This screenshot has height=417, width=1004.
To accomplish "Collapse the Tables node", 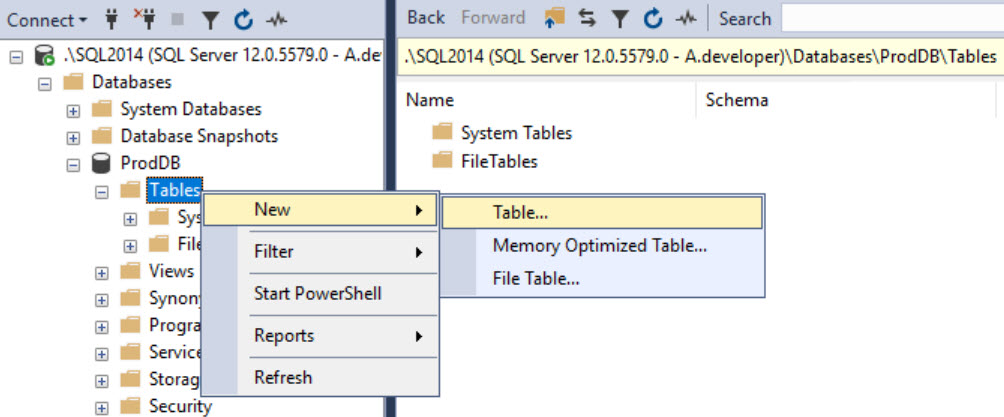I will pyautogui.click(x=101, y=193).
